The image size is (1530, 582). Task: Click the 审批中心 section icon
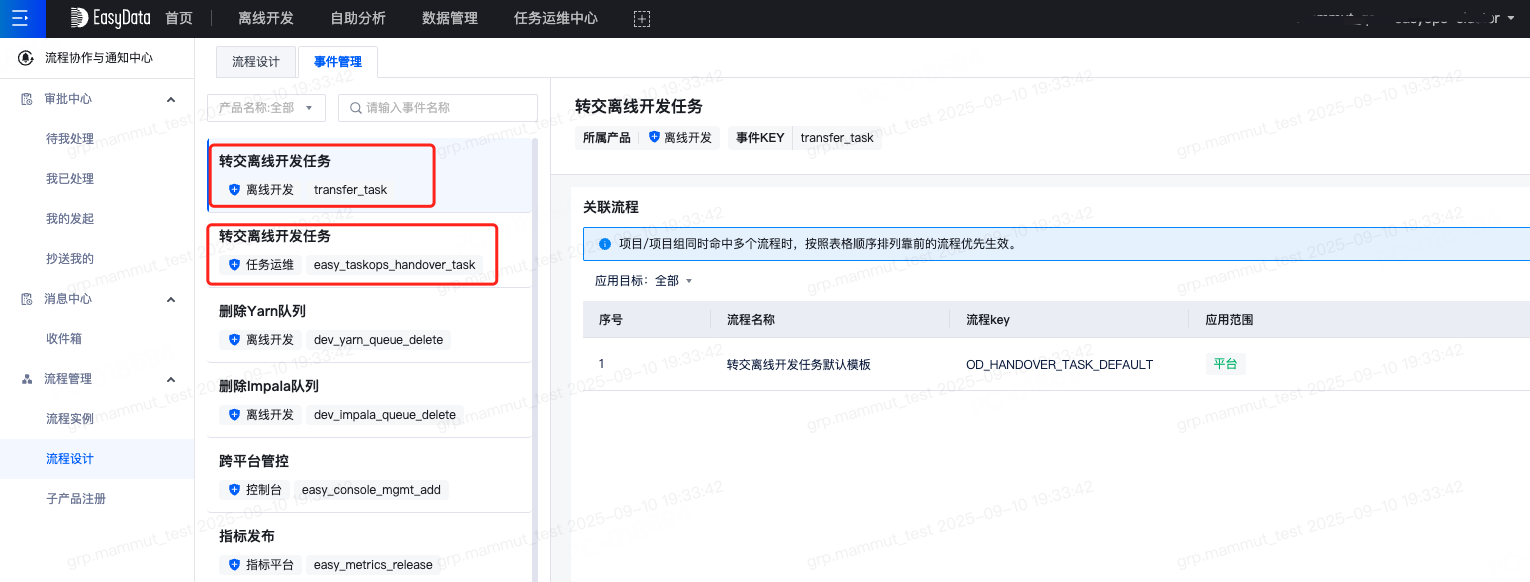27,99
